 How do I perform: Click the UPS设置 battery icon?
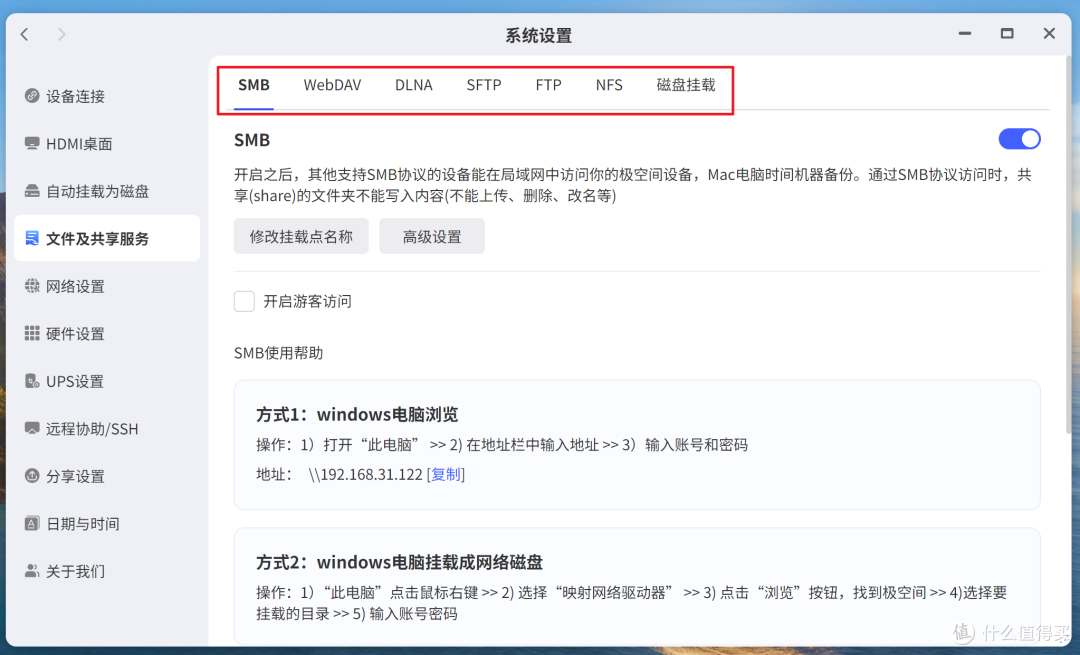point(32,381)
